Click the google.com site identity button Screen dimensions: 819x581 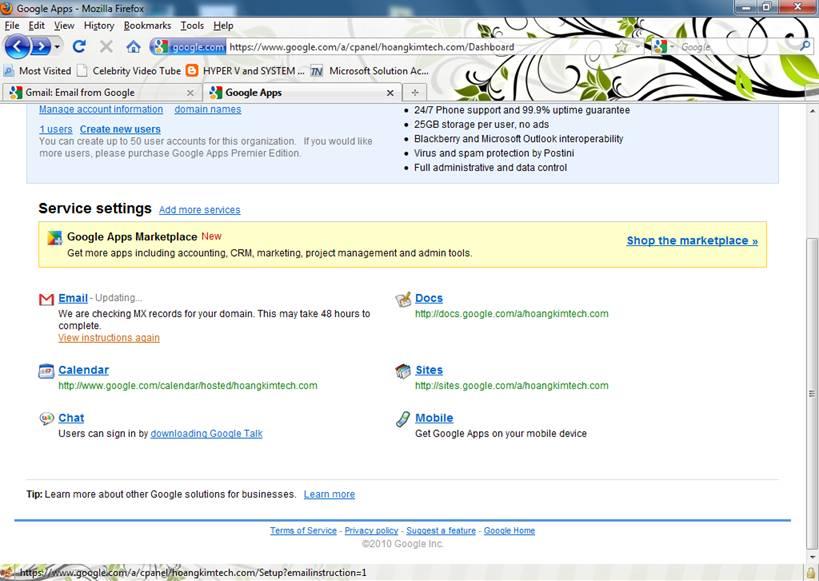(x=188, y=47)
